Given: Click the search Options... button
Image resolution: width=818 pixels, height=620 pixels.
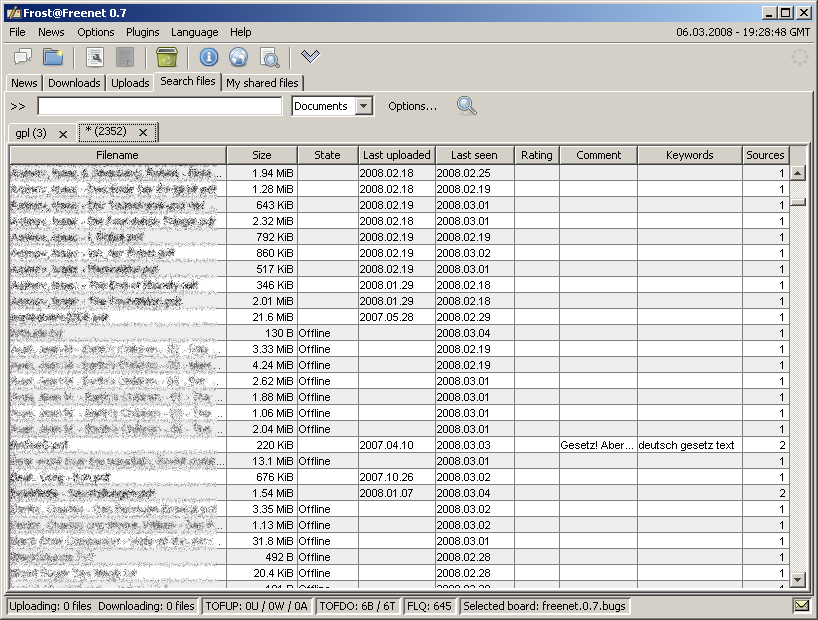Looking at the screenshot, I should tap(412, 106).
